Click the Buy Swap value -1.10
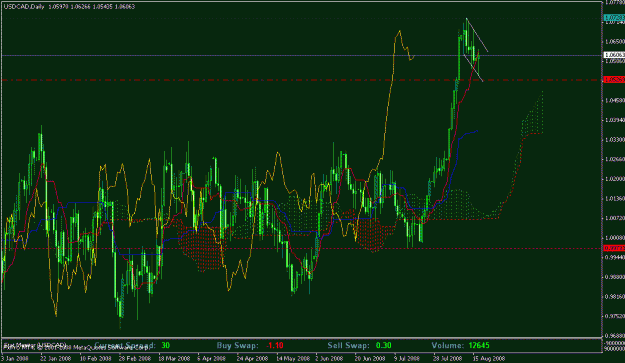The width and height of the screenshot is (625, 363). 275,345
